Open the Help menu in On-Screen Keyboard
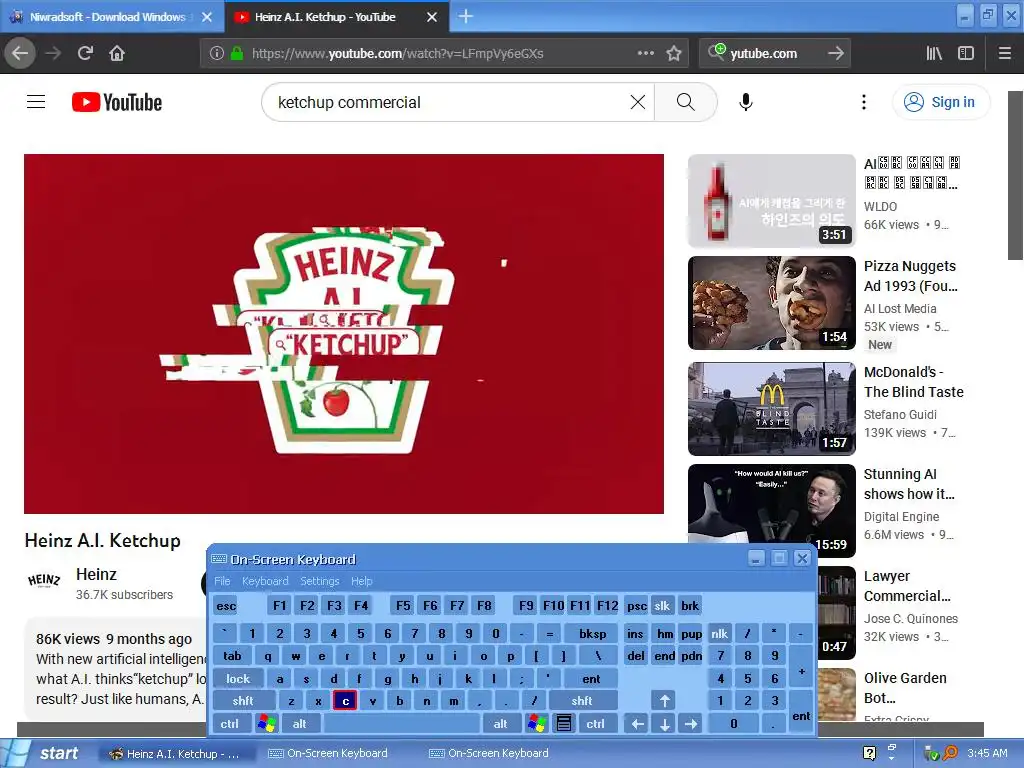Viewport: 1024px width, 768px height. (x=361, y=581)
